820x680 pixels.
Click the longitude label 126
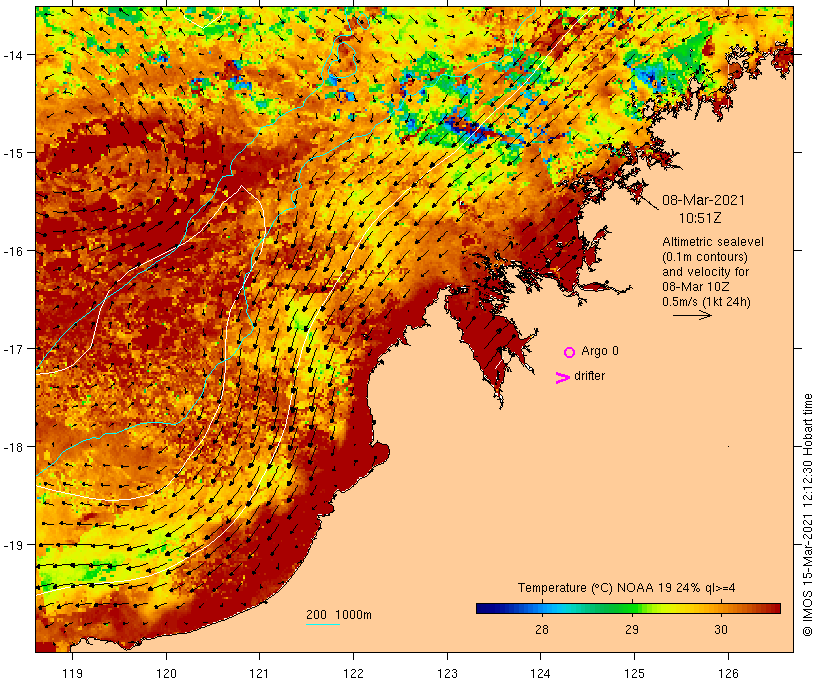coord(728,673)
